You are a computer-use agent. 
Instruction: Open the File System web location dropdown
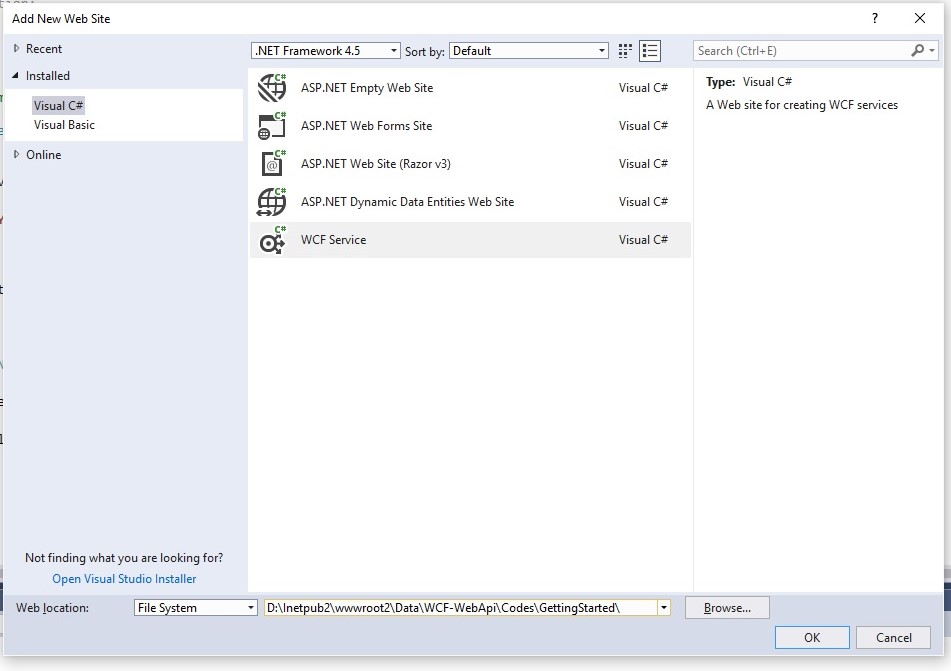click(196, 608)
